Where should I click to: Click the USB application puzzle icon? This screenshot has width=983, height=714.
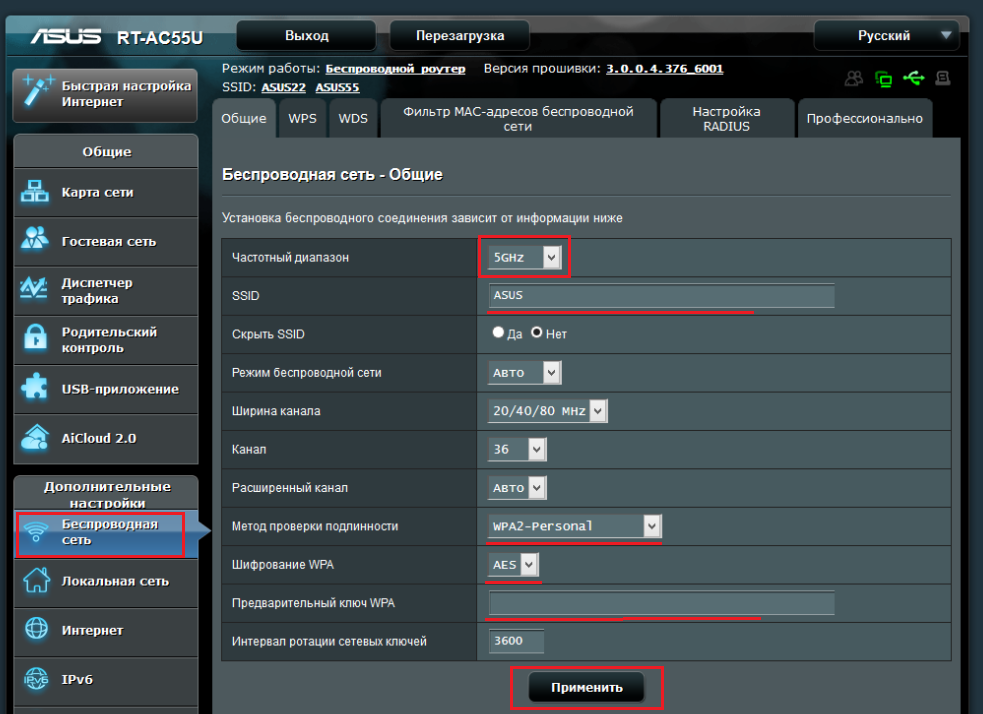36,389
